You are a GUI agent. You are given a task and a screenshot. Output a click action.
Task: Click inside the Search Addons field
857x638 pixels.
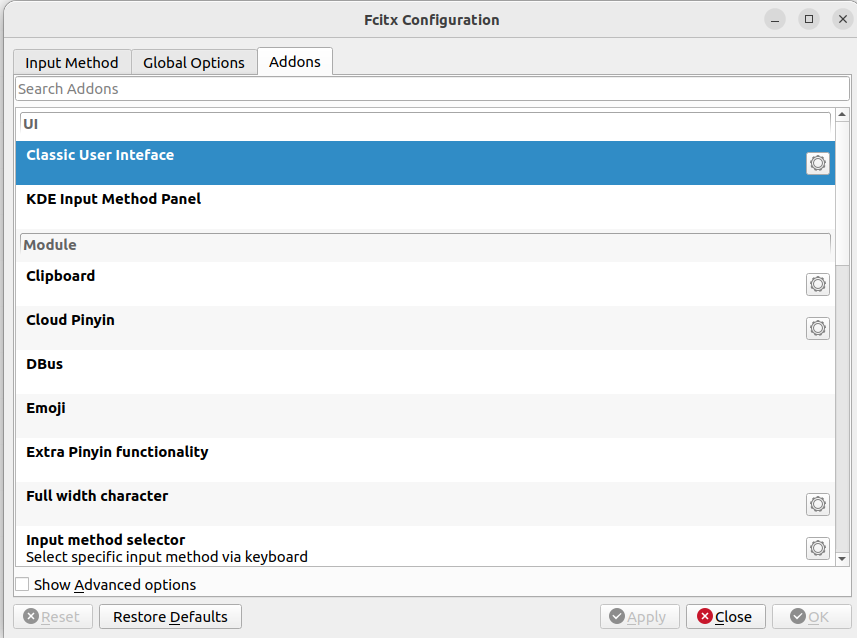tap(430, 89)
